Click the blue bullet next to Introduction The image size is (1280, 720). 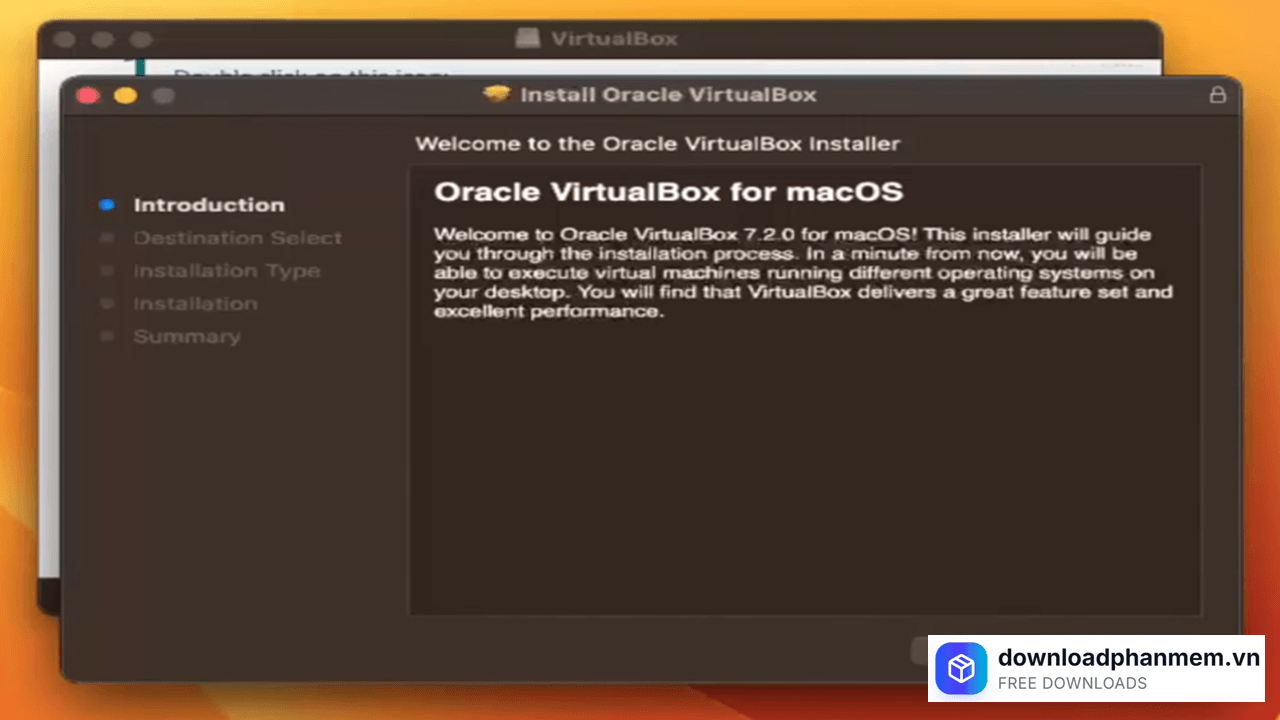tap(107, 205)
